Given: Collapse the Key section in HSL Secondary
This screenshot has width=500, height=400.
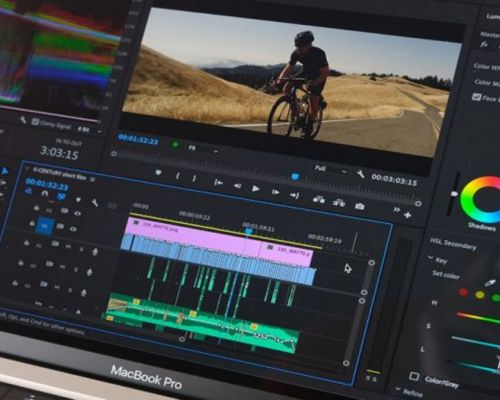Looking at the screenshot, I should coord(430,258).
